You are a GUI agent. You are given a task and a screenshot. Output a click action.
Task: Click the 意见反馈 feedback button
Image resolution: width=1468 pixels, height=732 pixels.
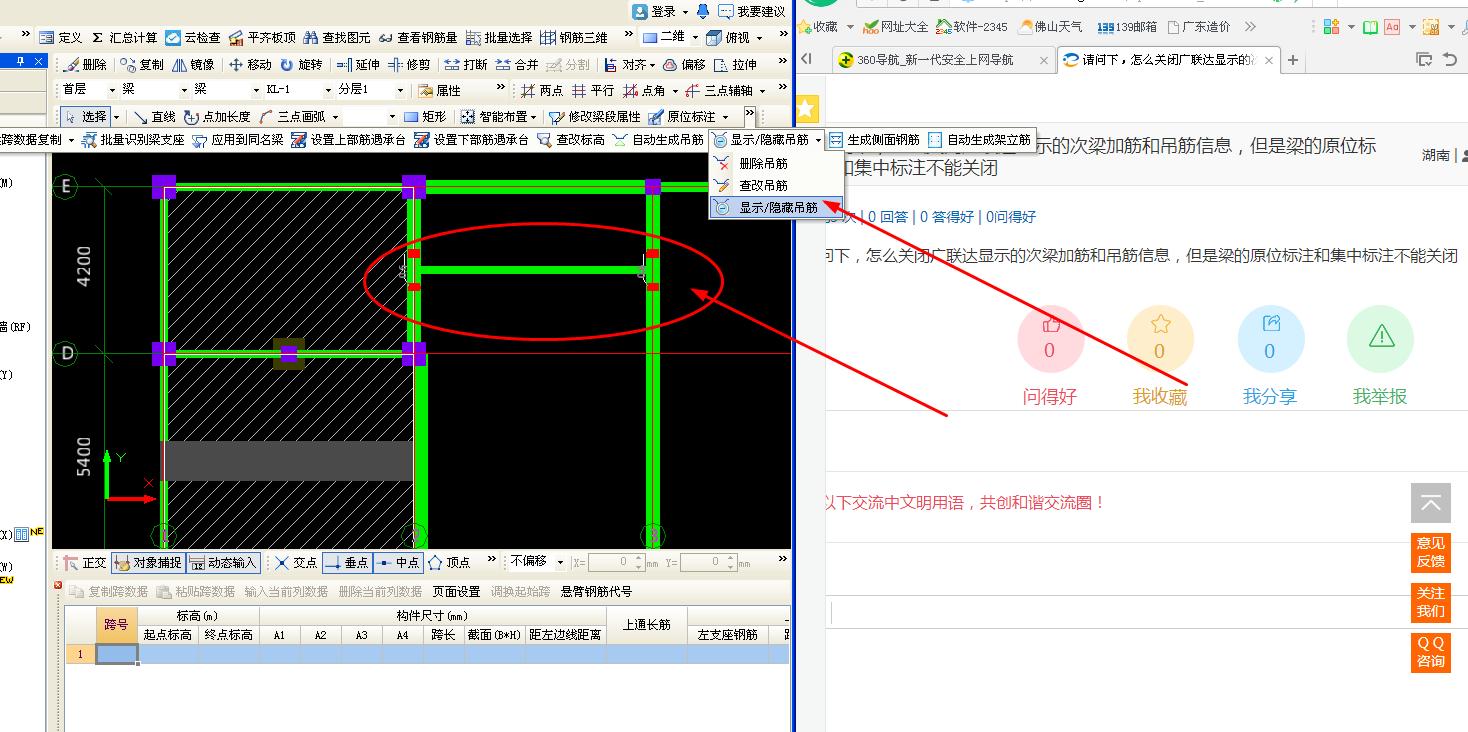(x=1431, y=552)
